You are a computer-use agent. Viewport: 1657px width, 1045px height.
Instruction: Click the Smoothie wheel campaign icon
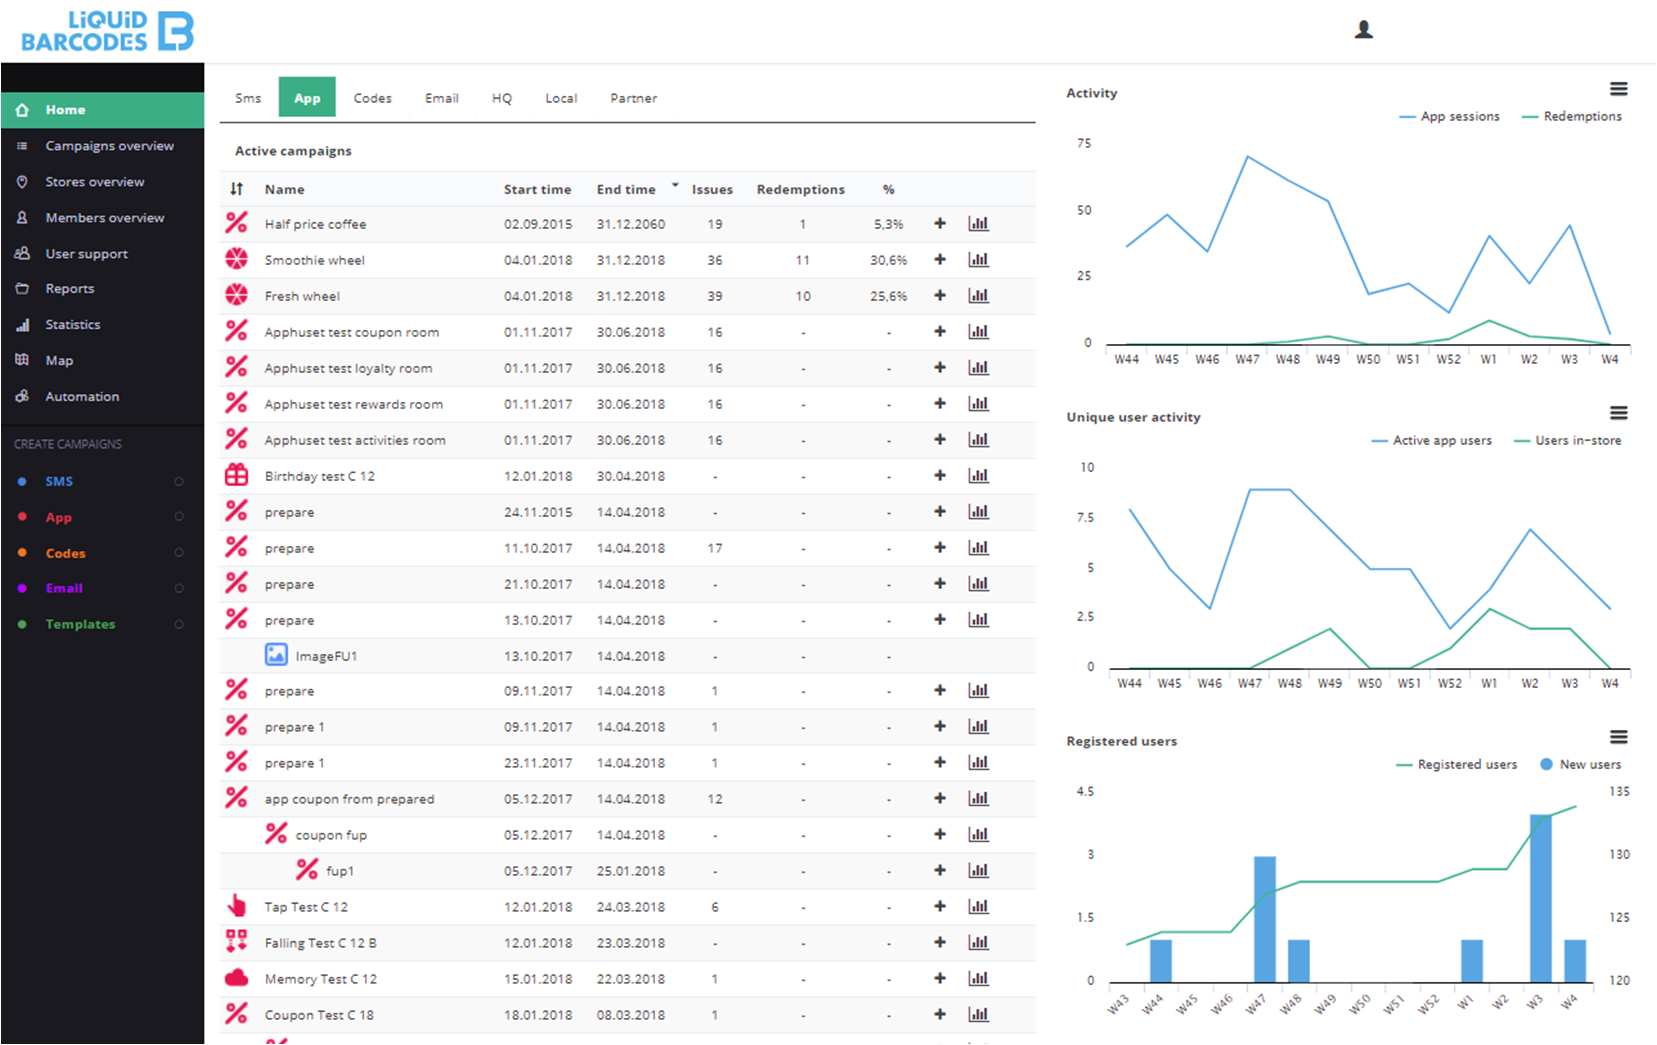237,259
